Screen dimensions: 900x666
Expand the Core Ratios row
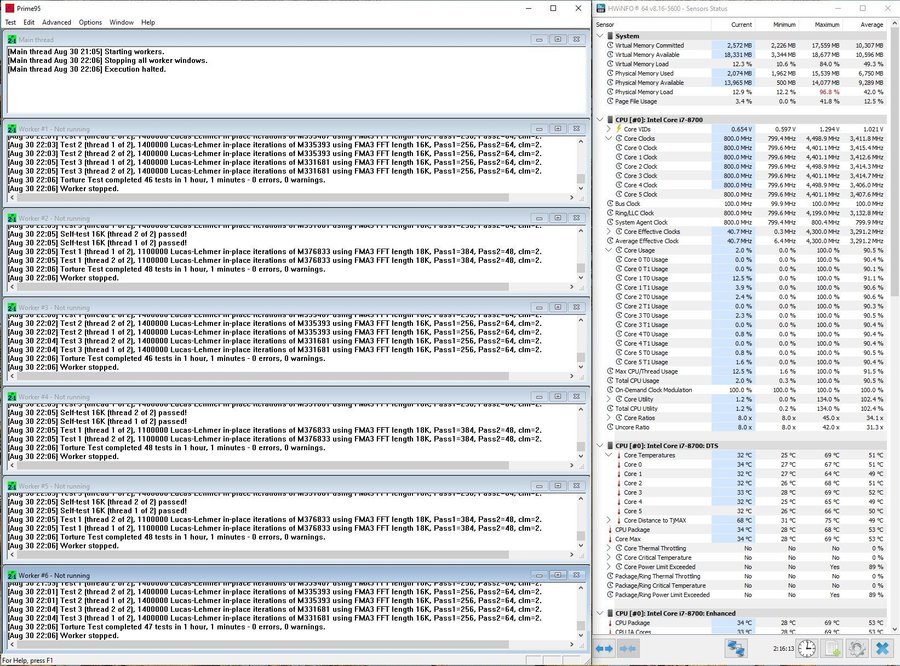[609, 418]
